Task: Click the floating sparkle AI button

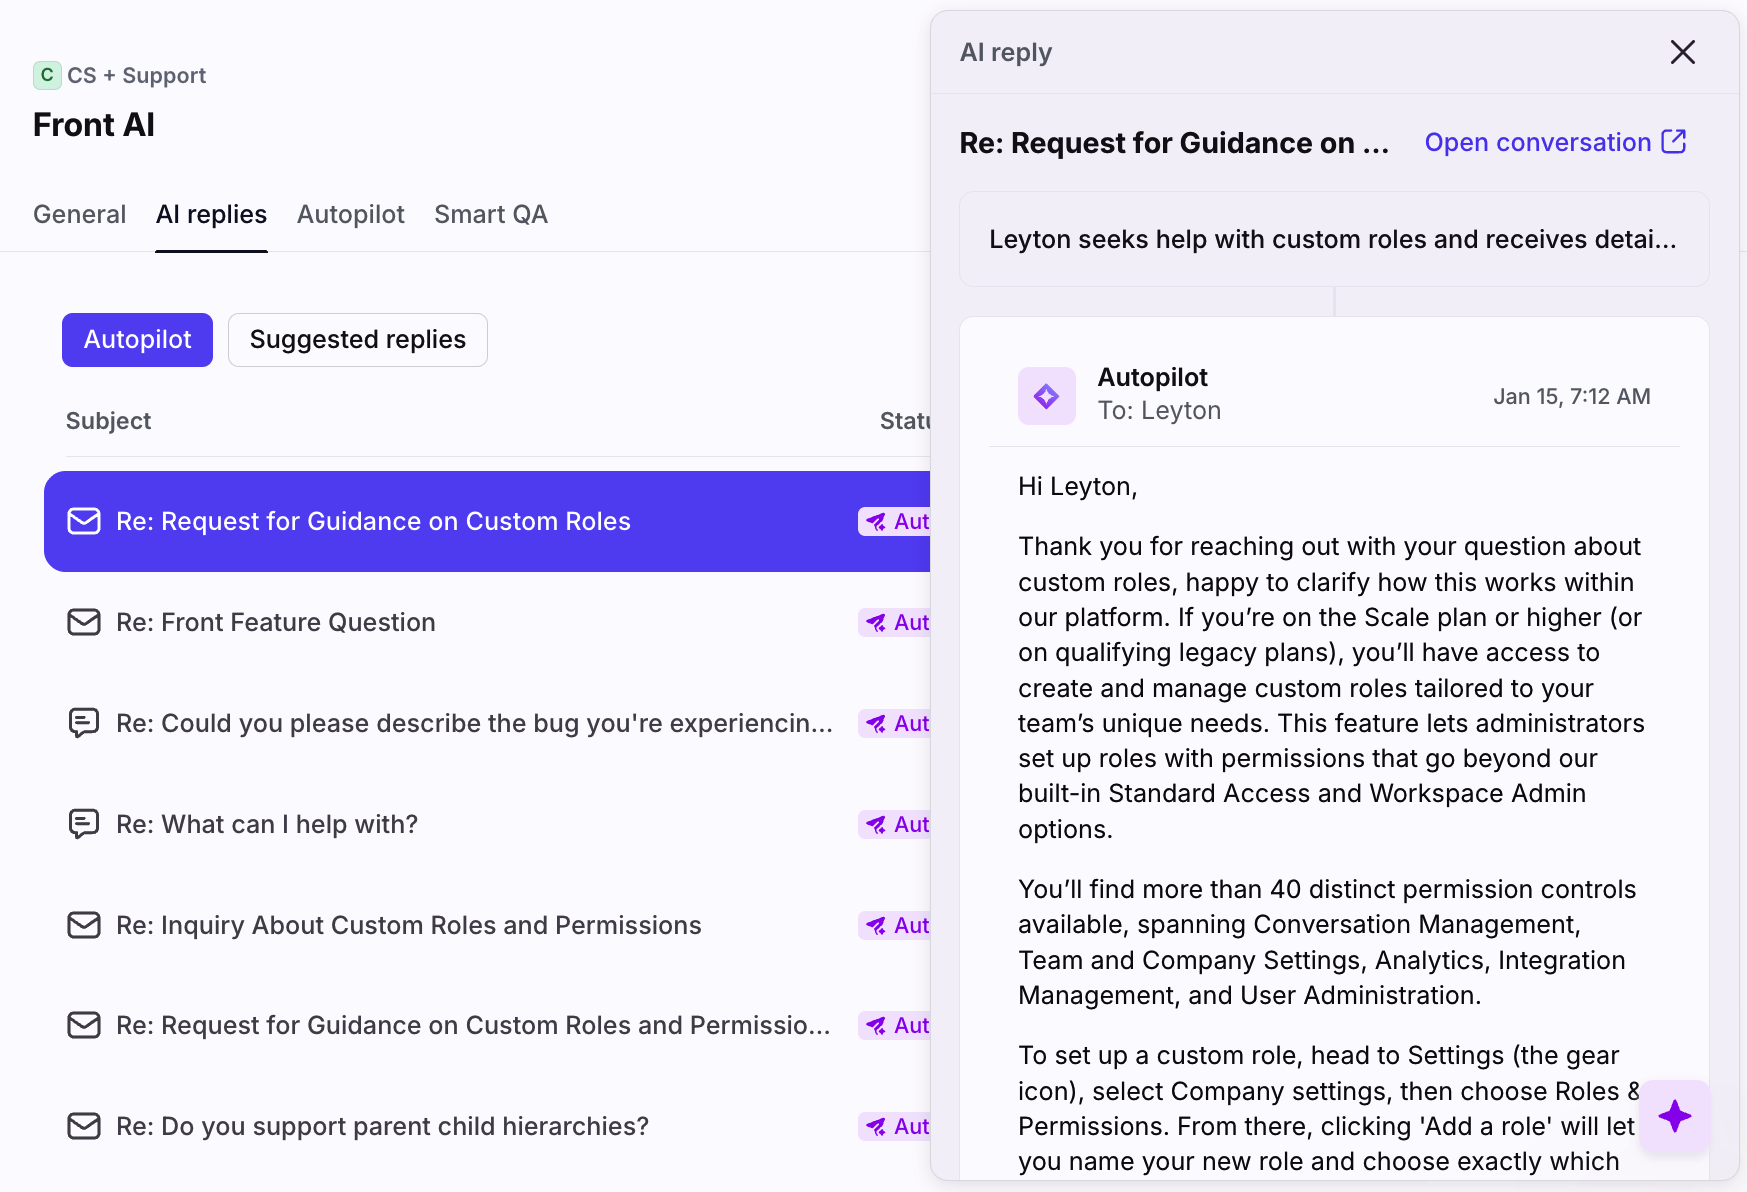Action: [1674, 1116]
